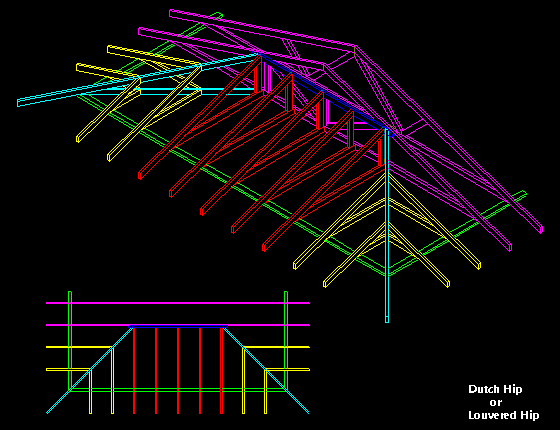Click the bottom green wall plate in plan view

(x=178, y=390)
